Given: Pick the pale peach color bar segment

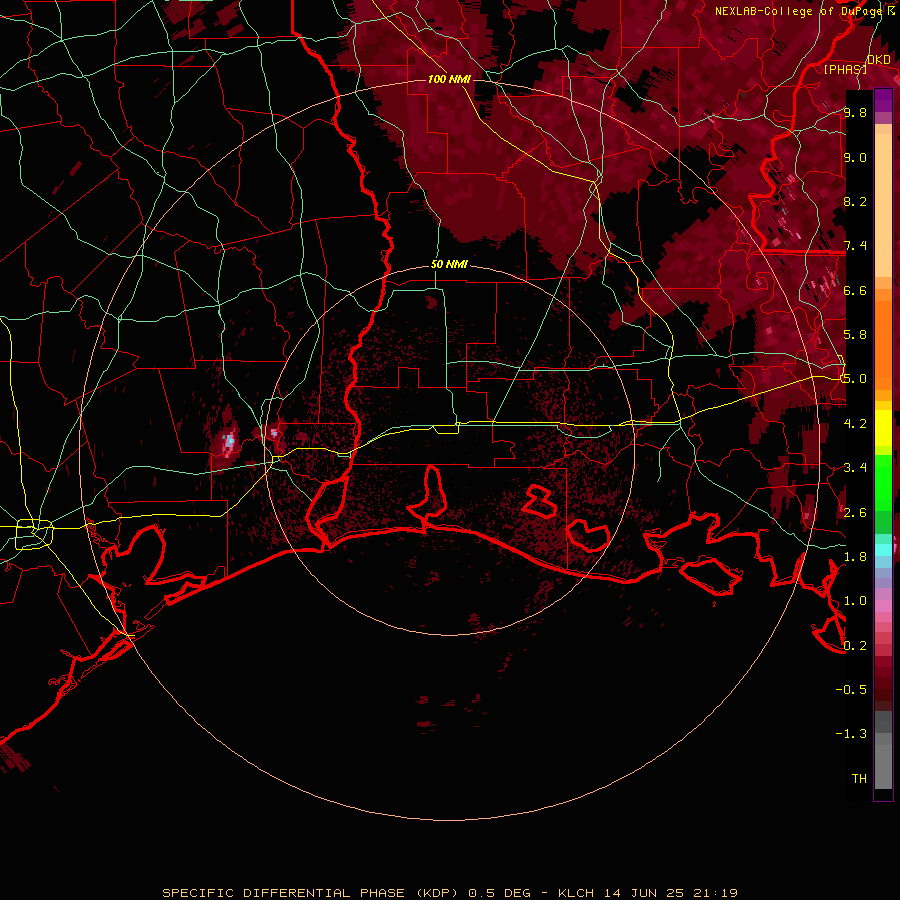Looking at the screenshot, I should [883, 207].
